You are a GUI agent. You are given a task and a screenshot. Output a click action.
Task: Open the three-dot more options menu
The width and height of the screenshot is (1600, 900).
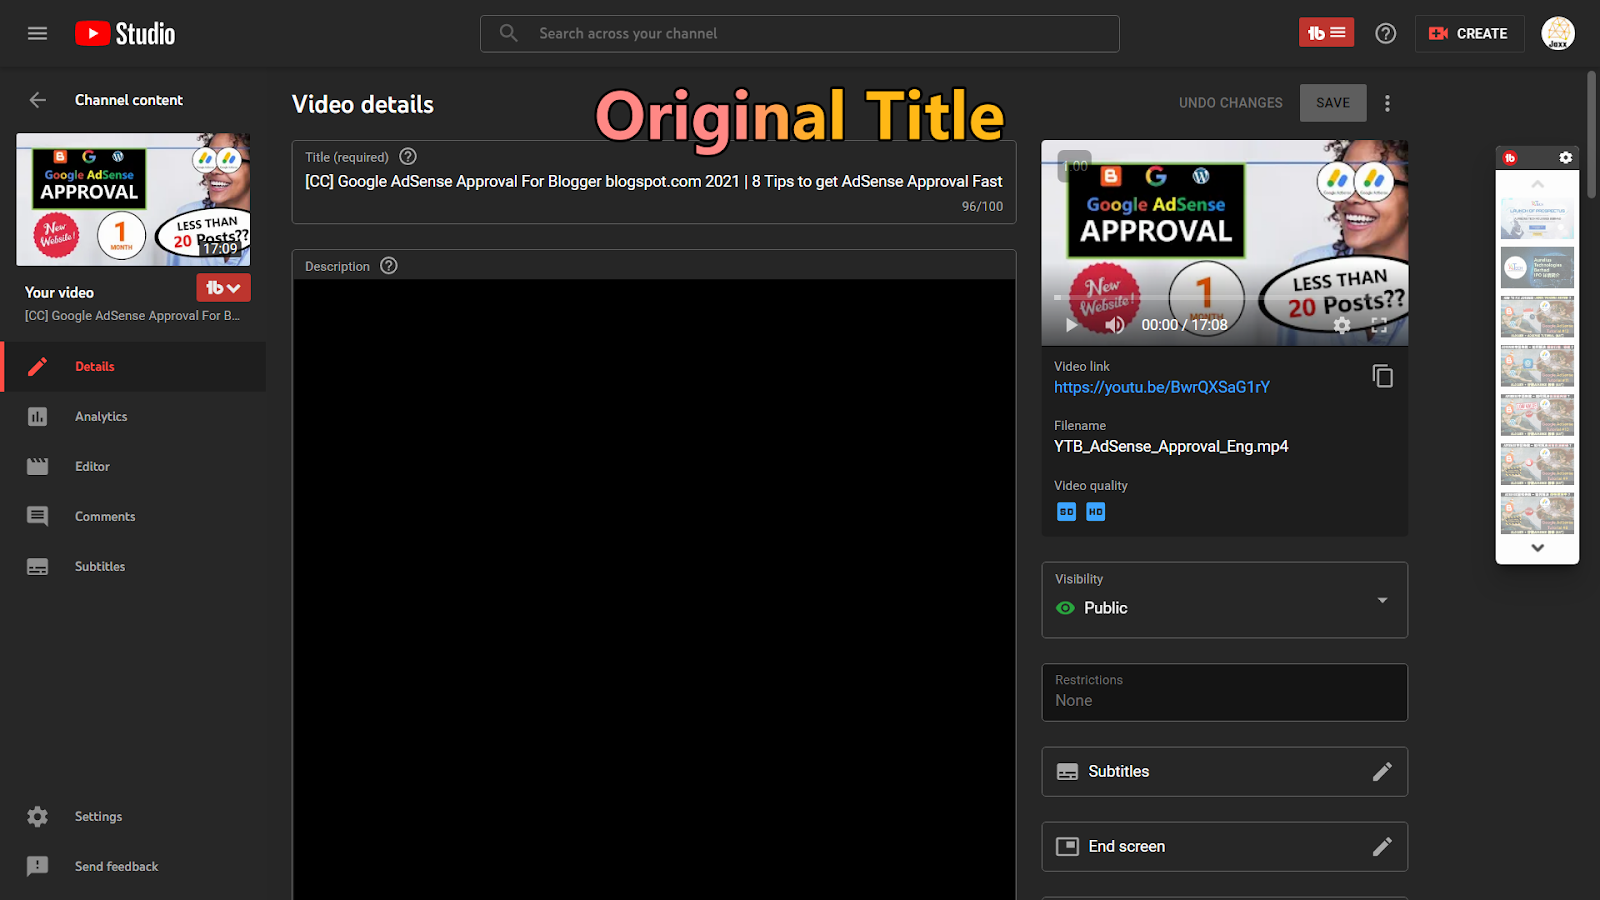[1387, 103]
